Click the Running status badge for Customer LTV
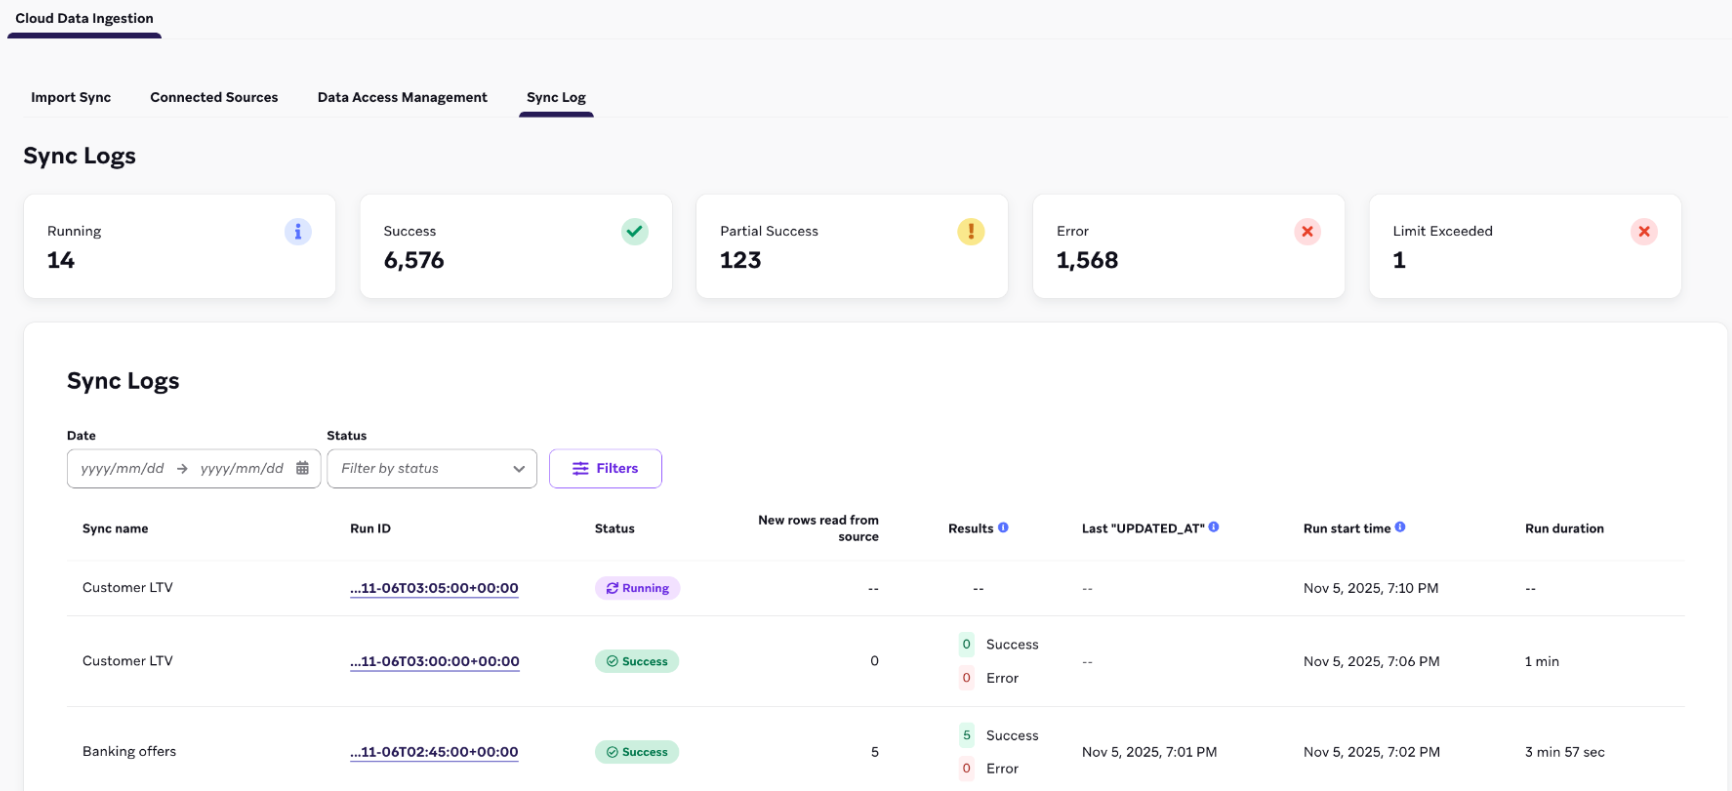Image resolution: width=1732 pixels, height=791 pixels. coord(637,588)
